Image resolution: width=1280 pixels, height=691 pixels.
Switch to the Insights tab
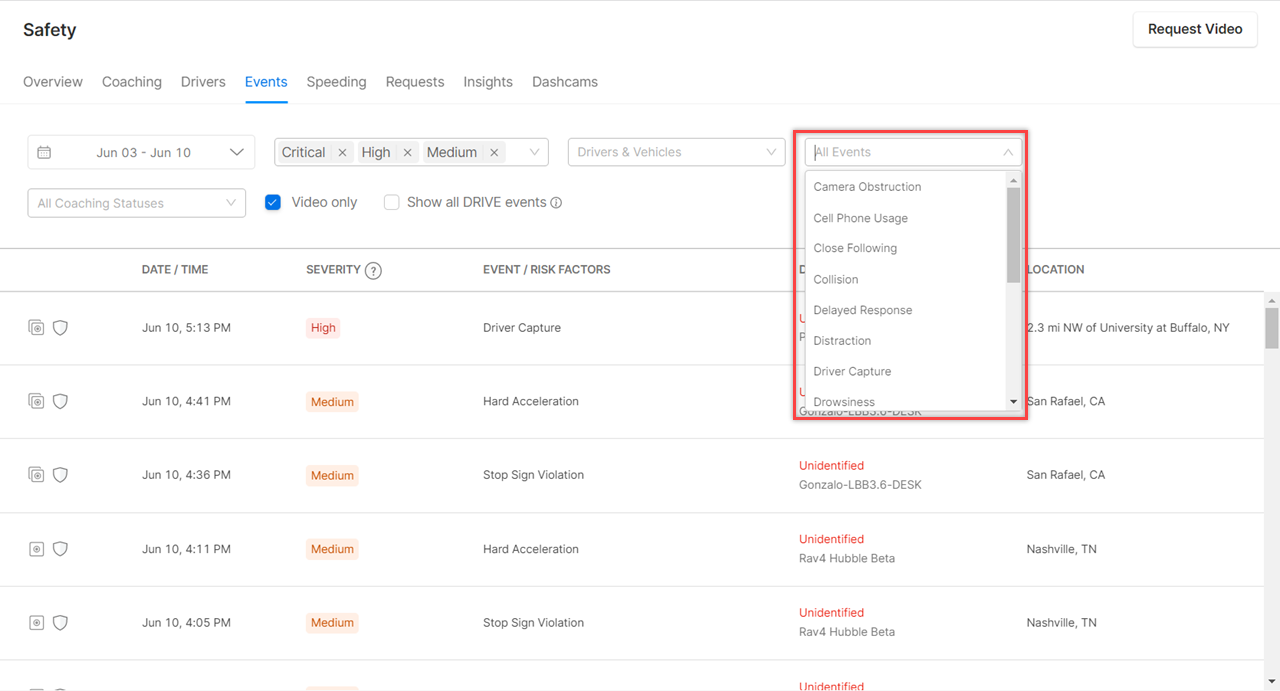point(488,82)
